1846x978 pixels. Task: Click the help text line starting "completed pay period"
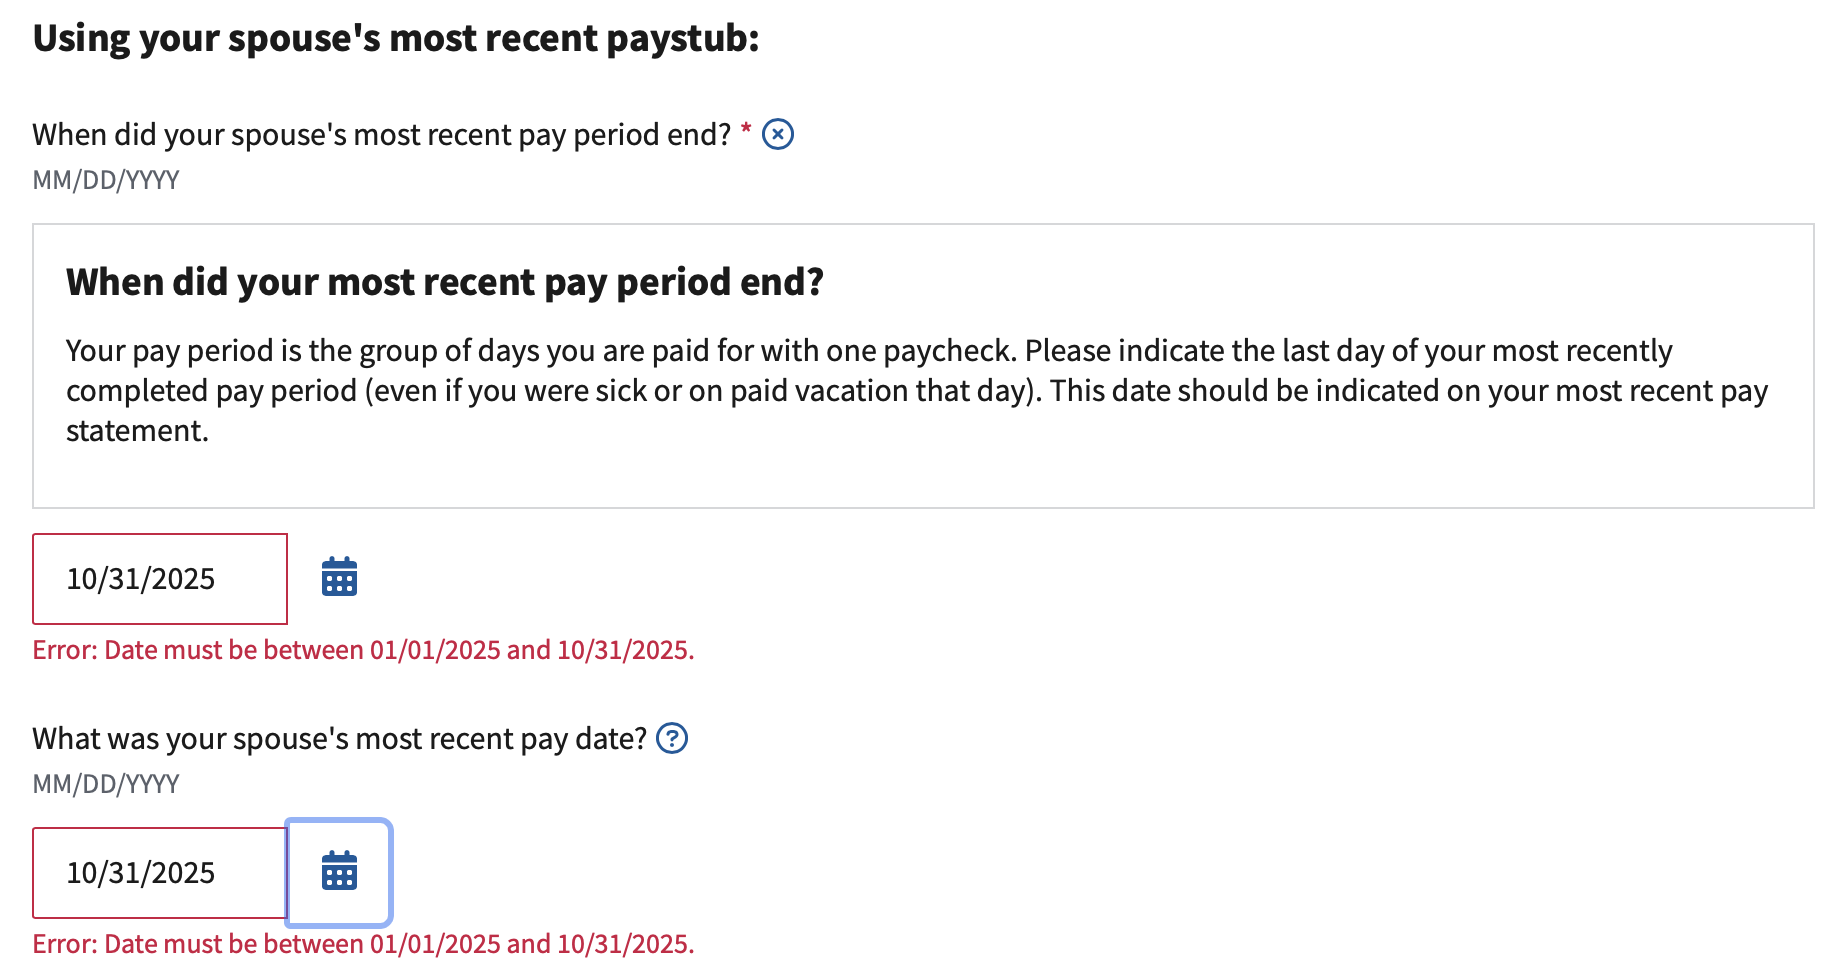click(x=916, y=391)
